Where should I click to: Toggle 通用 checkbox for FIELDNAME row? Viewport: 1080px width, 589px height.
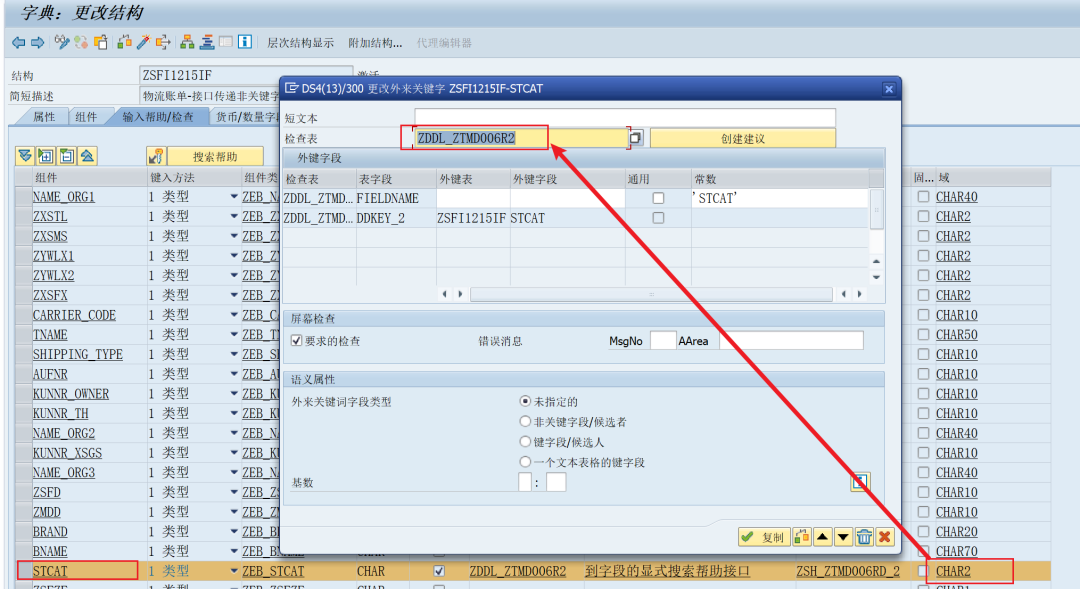coord(658,198)
